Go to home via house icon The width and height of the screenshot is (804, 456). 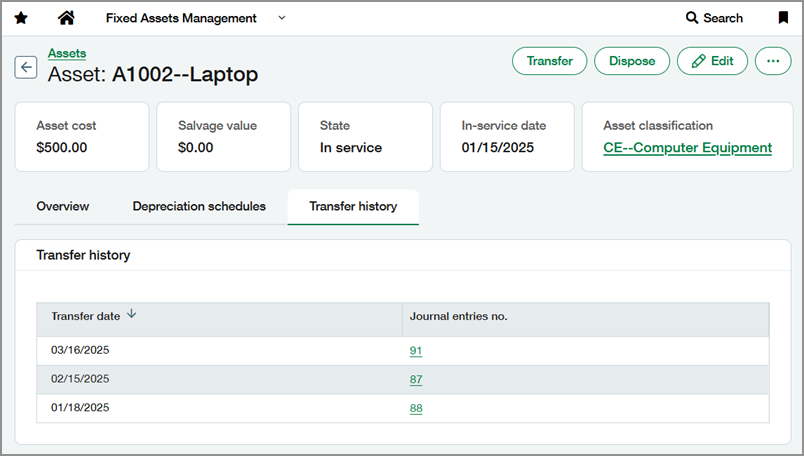(x=67, y=18)
